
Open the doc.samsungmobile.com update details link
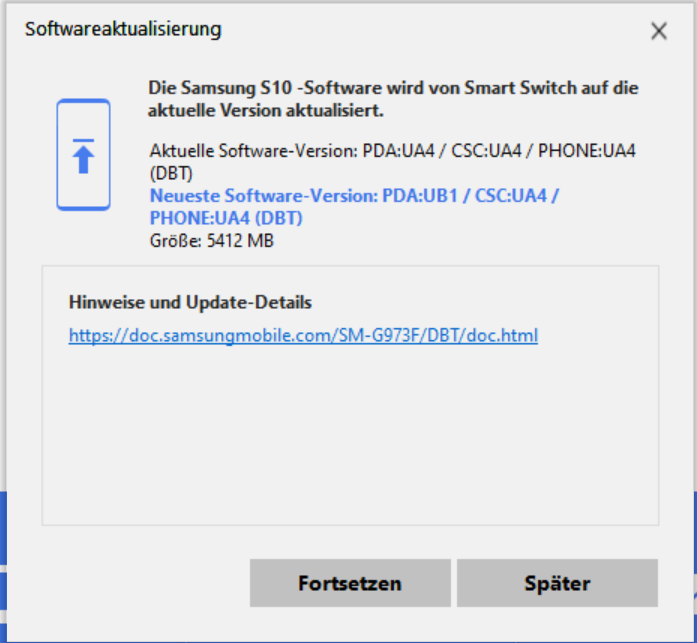[303, 335]
